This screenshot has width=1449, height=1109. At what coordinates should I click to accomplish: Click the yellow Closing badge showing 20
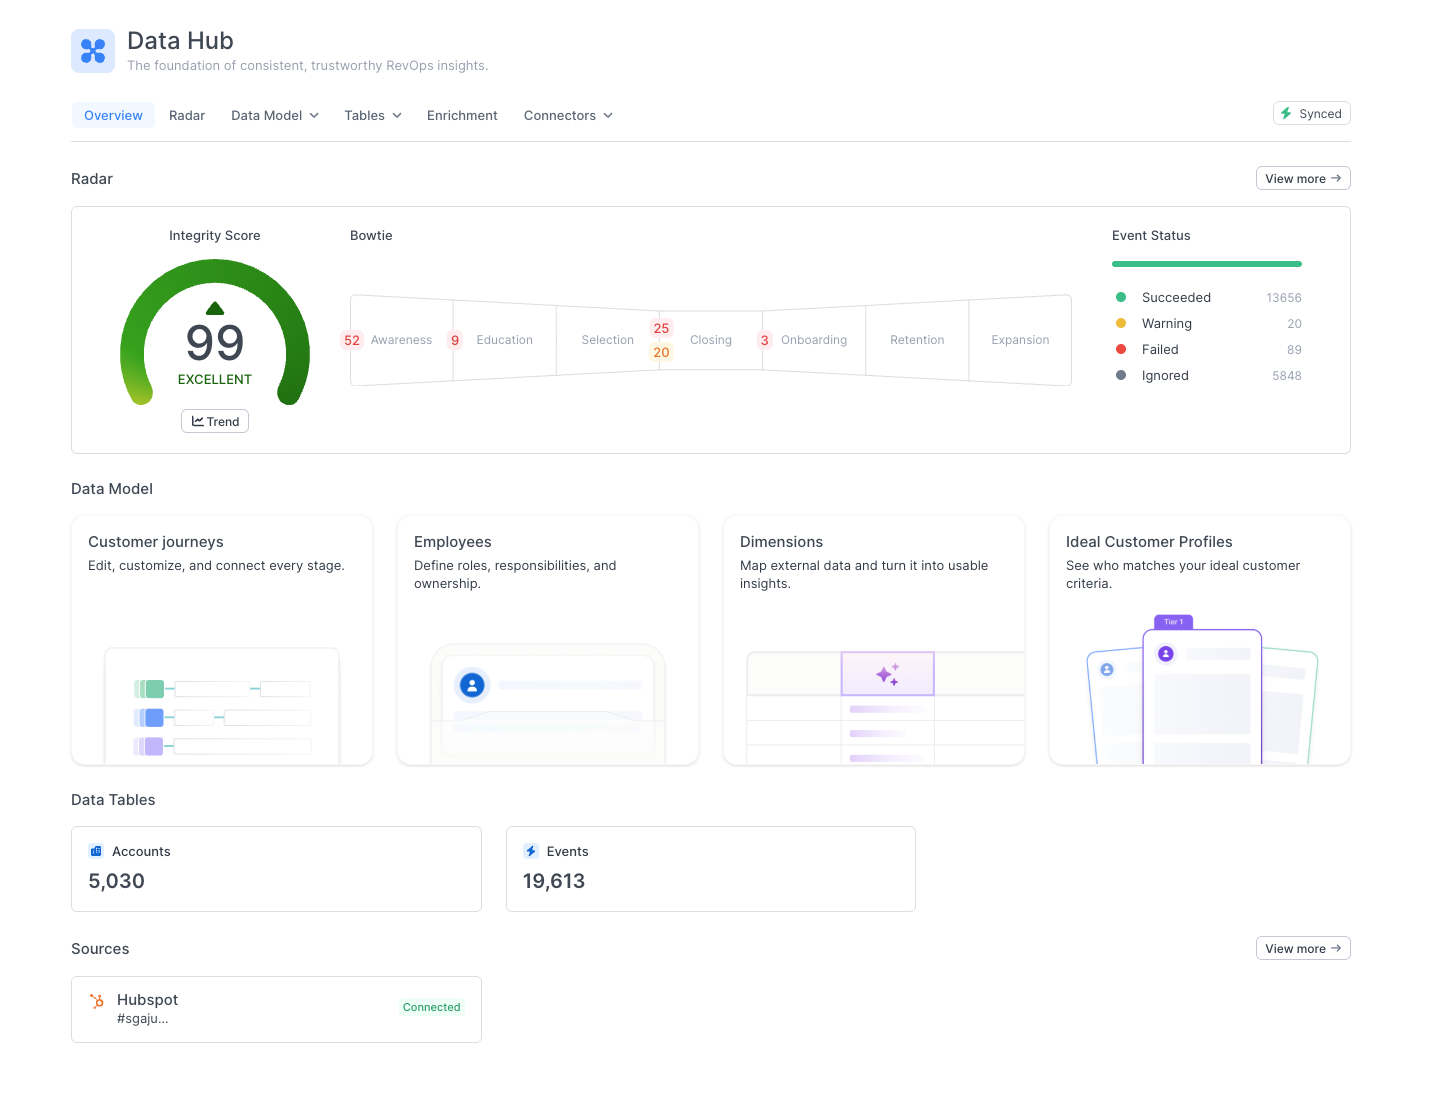point(661,352)
